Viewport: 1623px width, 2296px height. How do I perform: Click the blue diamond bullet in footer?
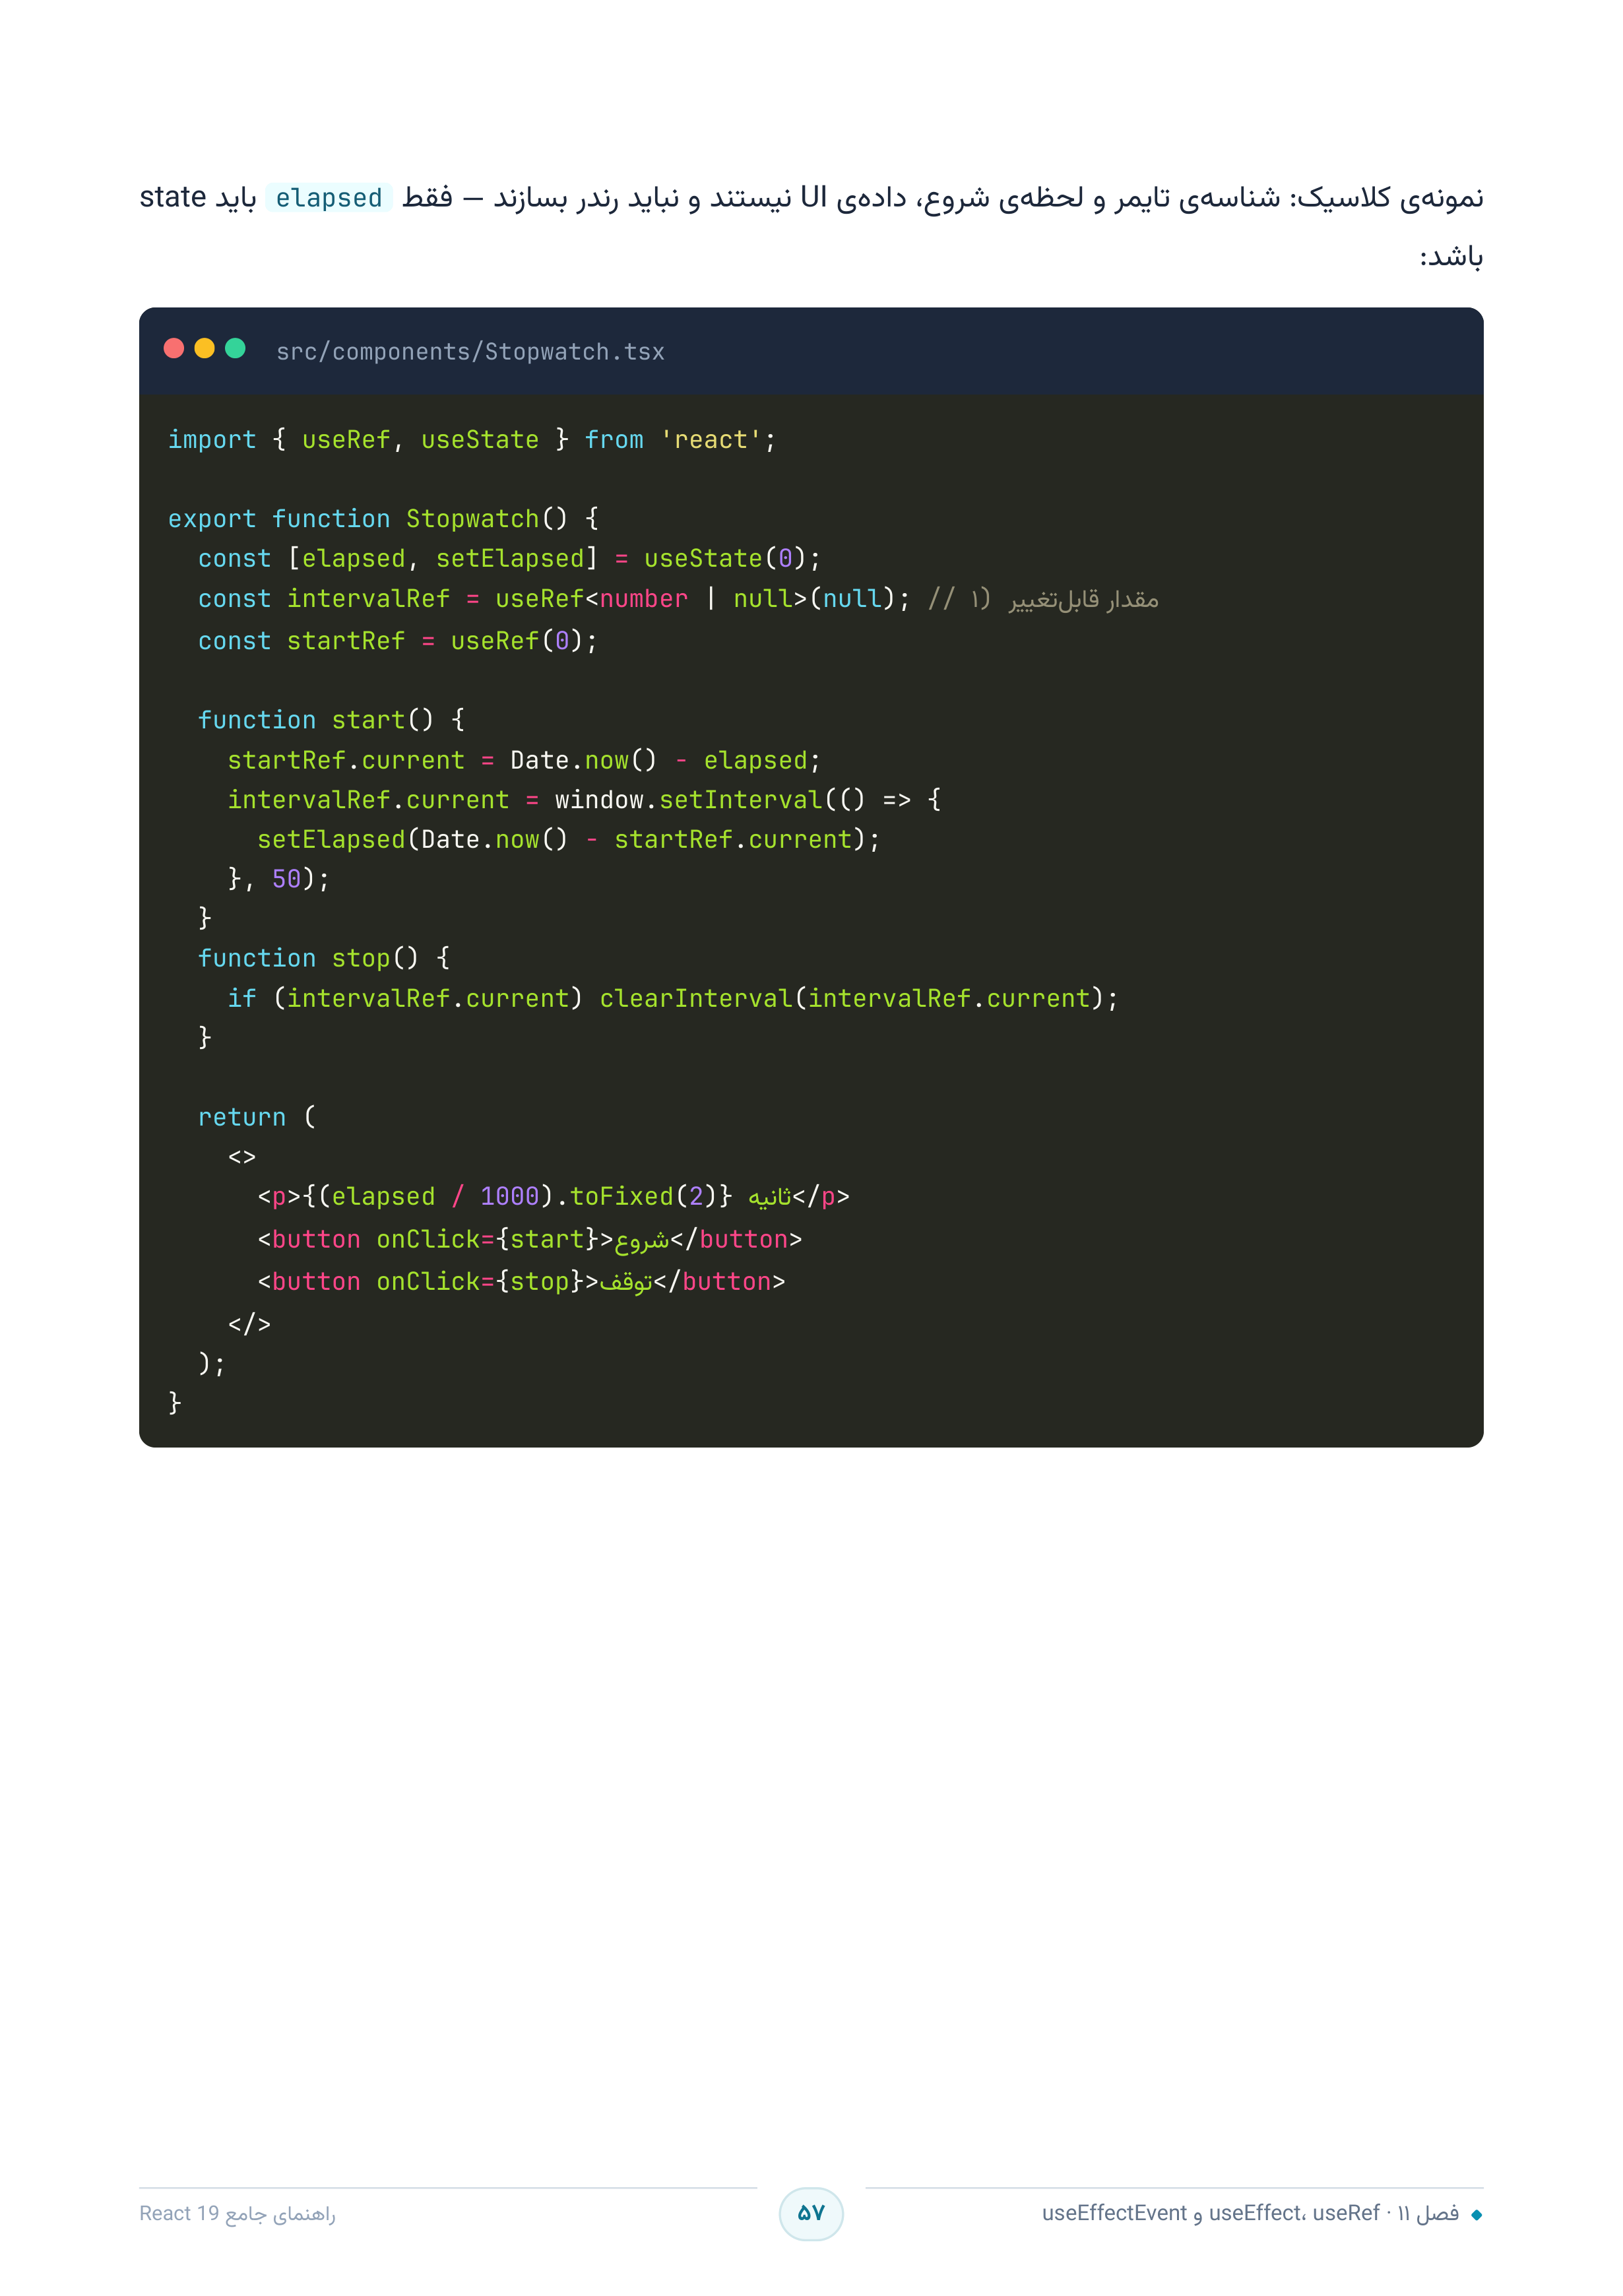1476,2215
